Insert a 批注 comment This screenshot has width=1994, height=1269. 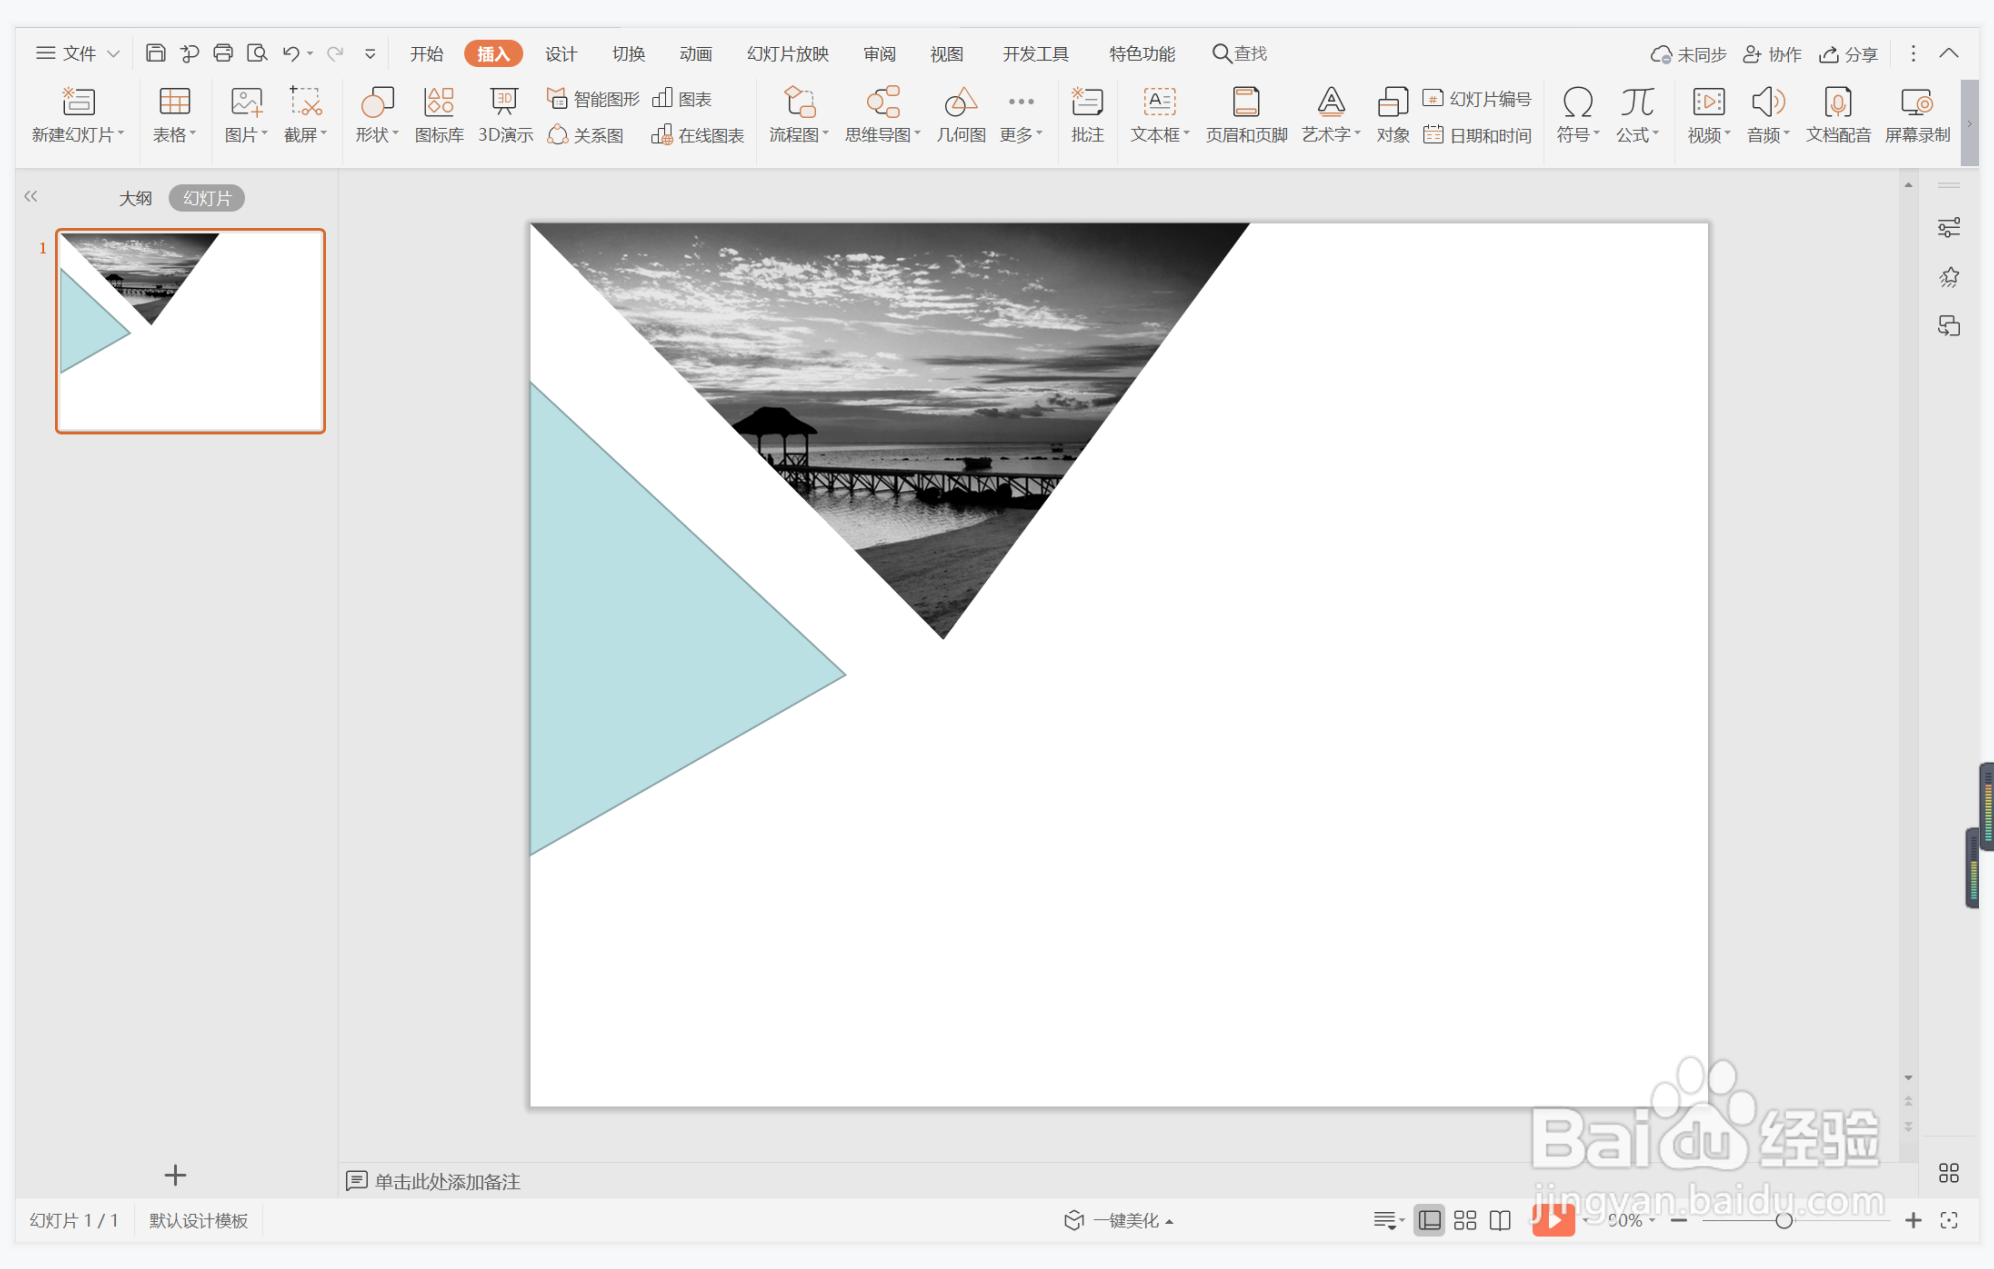pos(1087,114)
